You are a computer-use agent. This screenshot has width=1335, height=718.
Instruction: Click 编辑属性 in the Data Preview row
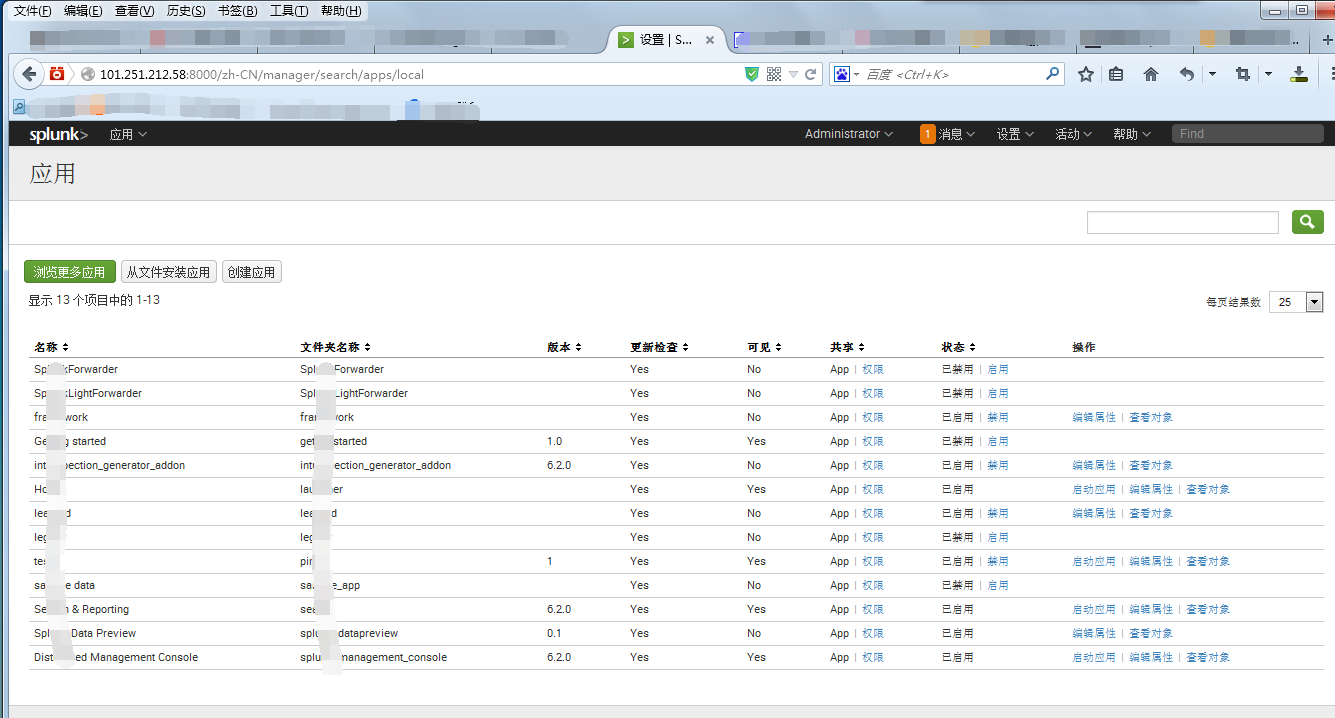click(x=1094, y=633)
